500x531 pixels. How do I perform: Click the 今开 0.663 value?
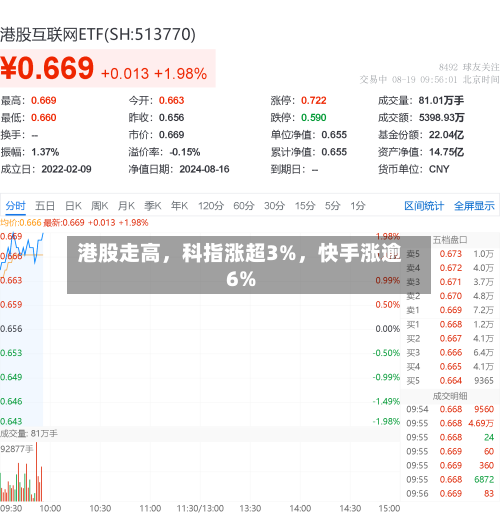coord(171,100)
